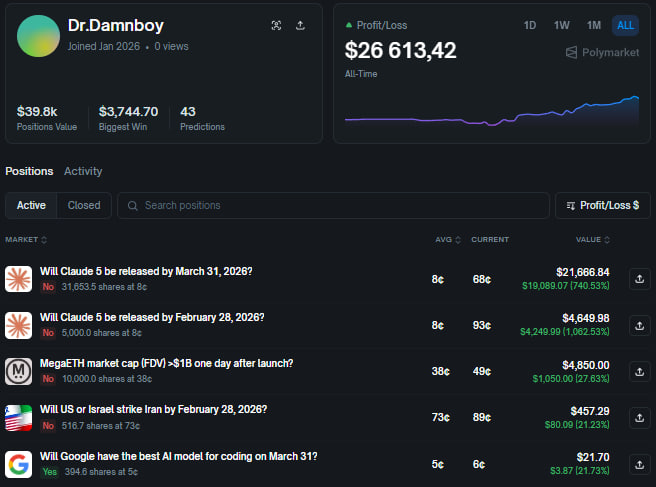This screenshot has width=656, height=487.
Task: Click the $26 613,42 profit amount
Action: (x=400, y=51)
